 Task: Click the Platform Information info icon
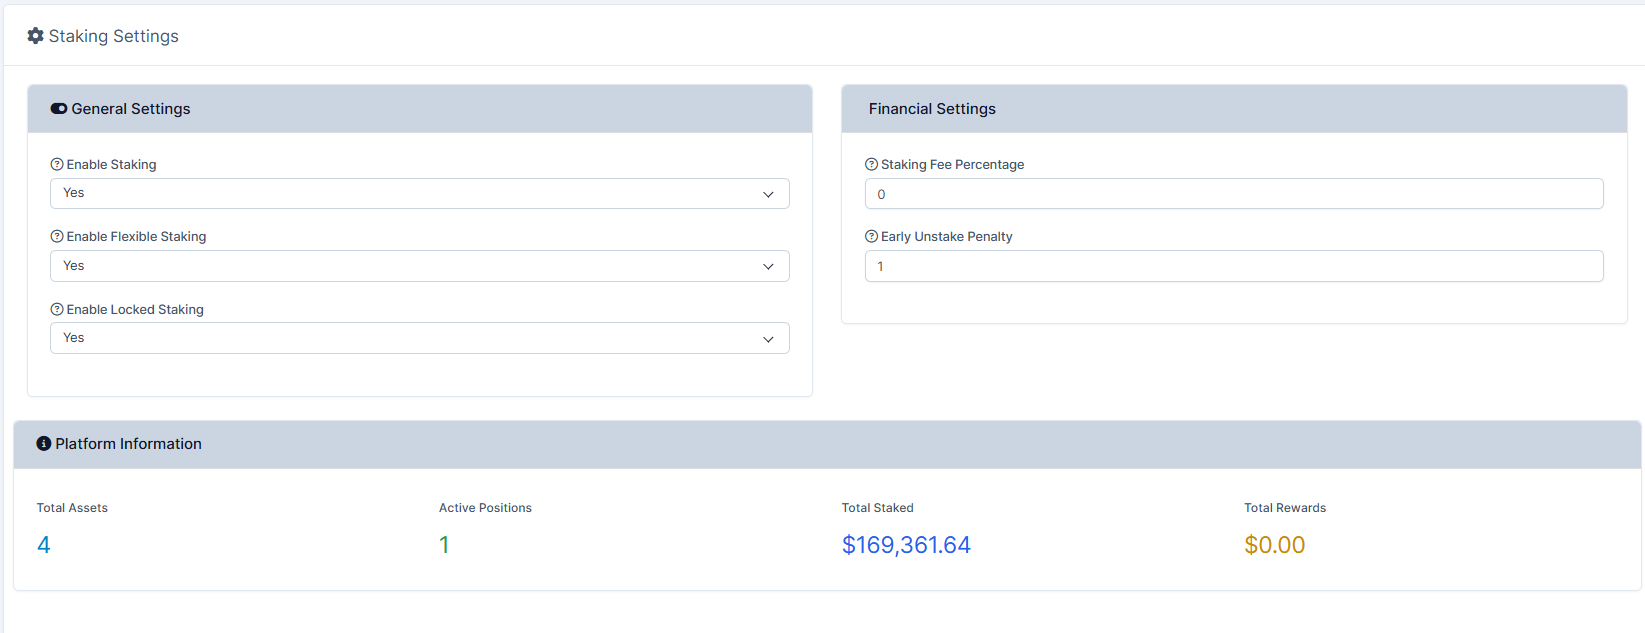[44, 444]
